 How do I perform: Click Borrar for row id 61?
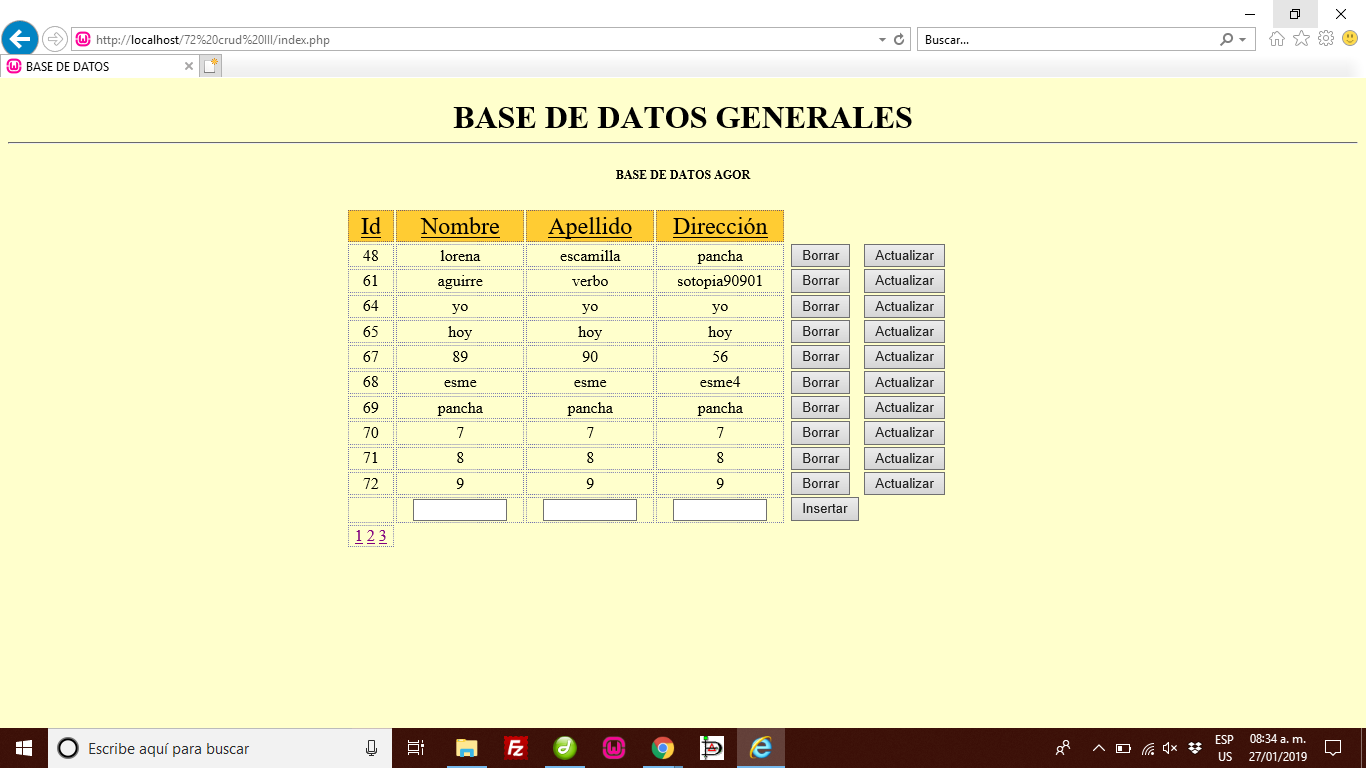pyautogui.click(x=820, y=281)
